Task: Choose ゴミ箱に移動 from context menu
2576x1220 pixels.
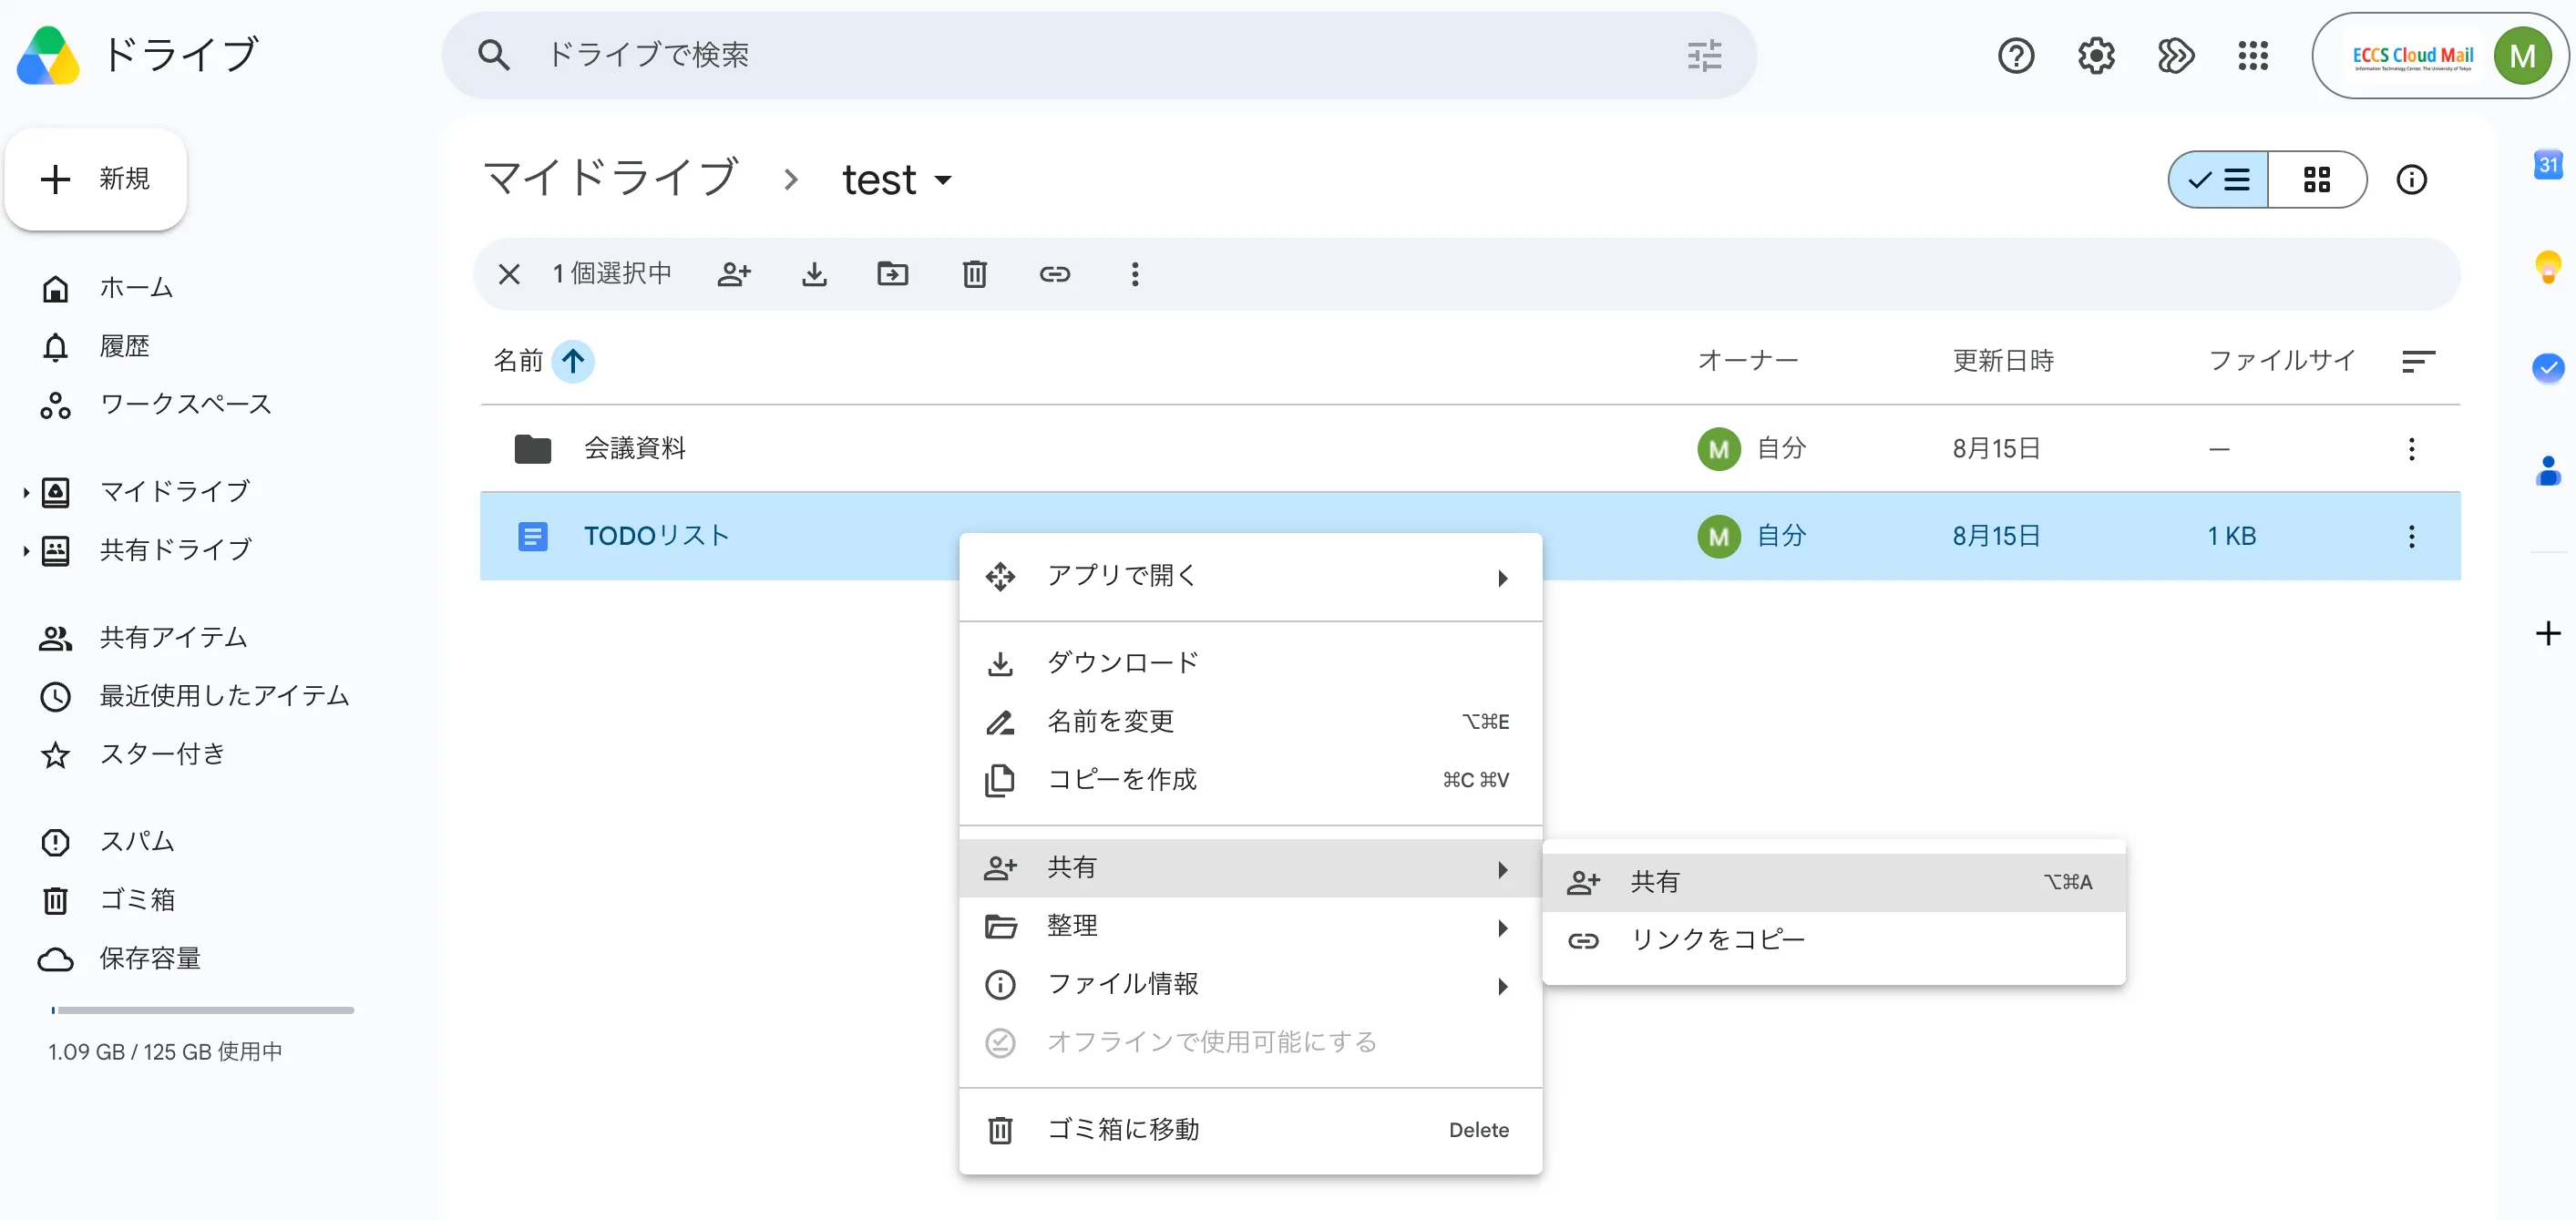Action: tap(1250, 1130)
